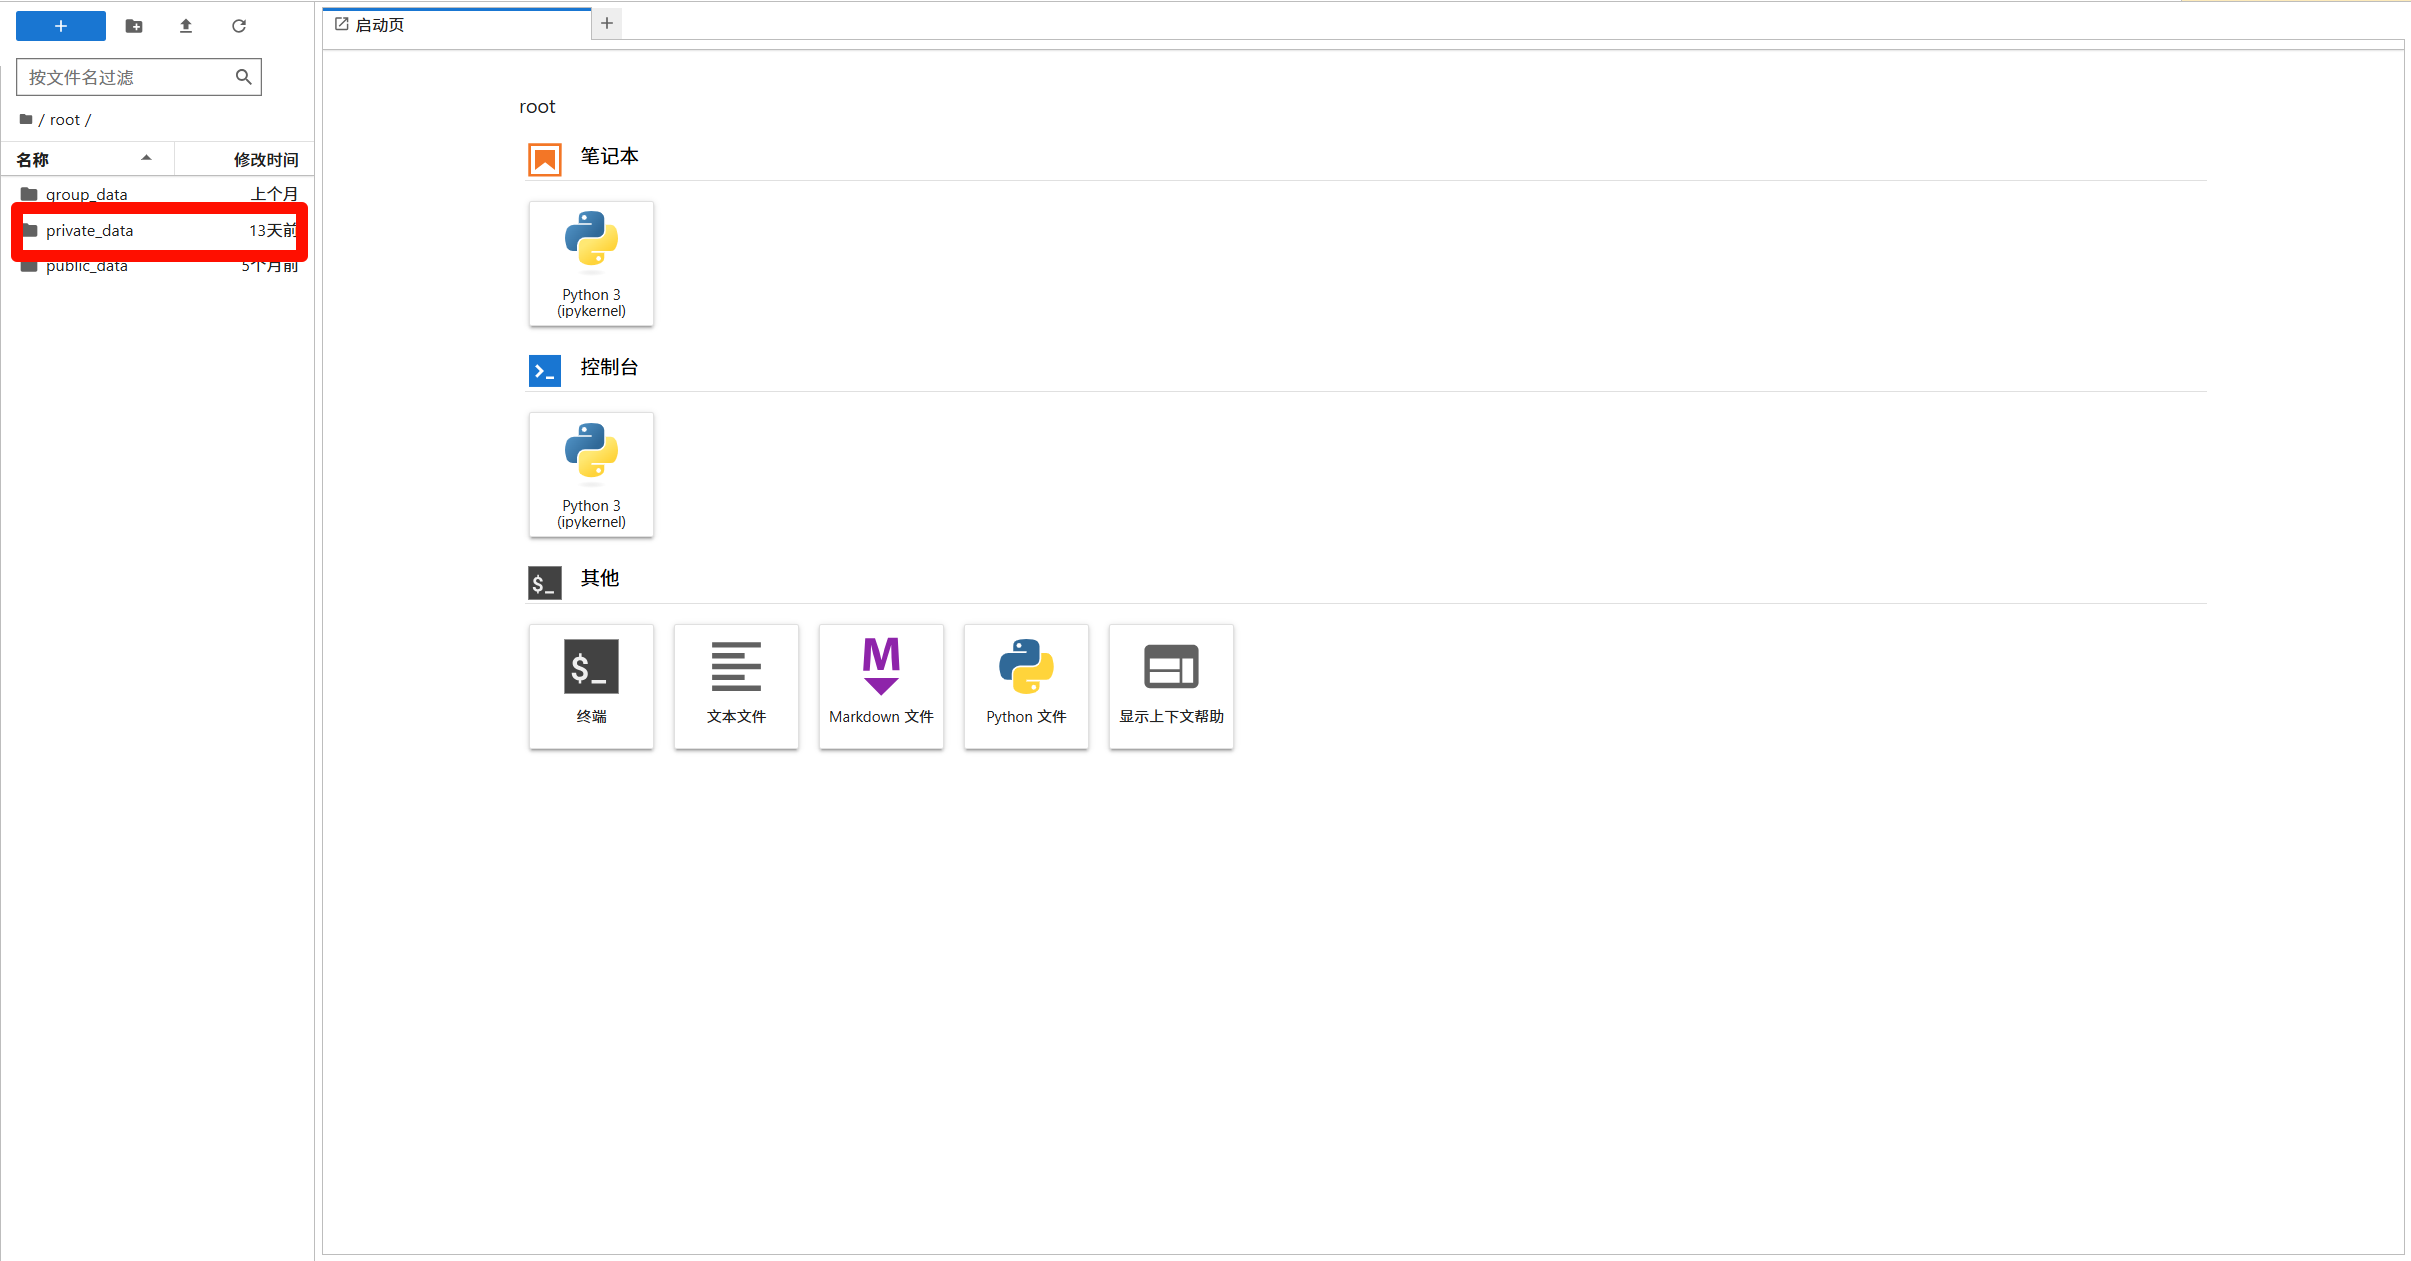Focus the 按文件名过滤 filter field
The image size is (2411, 1261).
(x=125, y=77)
